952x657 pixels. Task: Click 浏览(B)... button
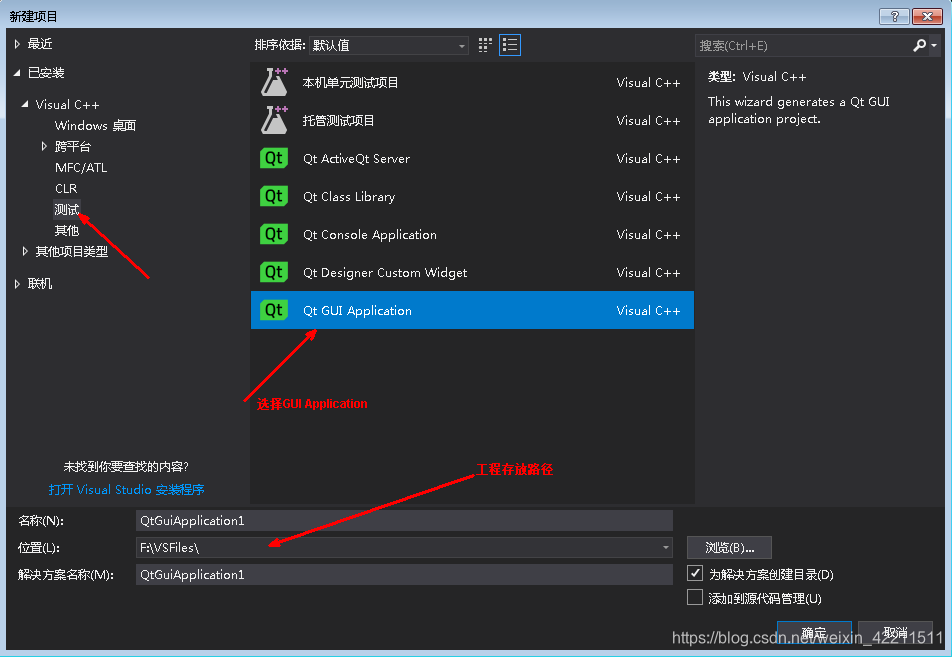[x=729, y=548]
